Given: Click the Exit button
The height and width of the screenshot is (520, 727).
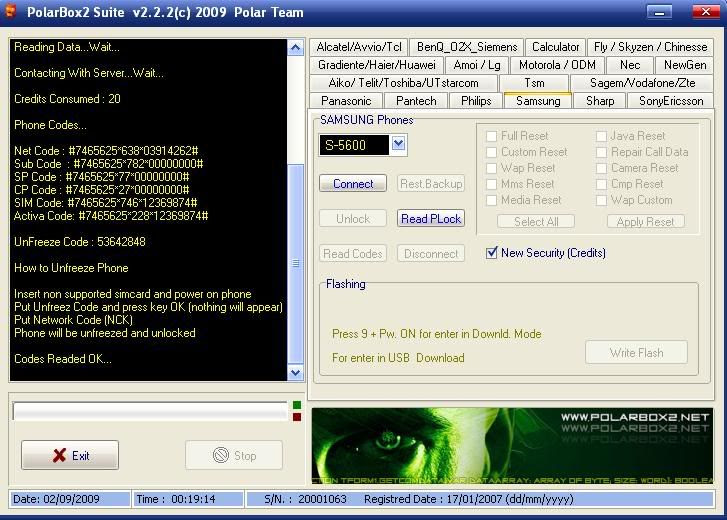Looking at the screenshot, I should (70, 455).
